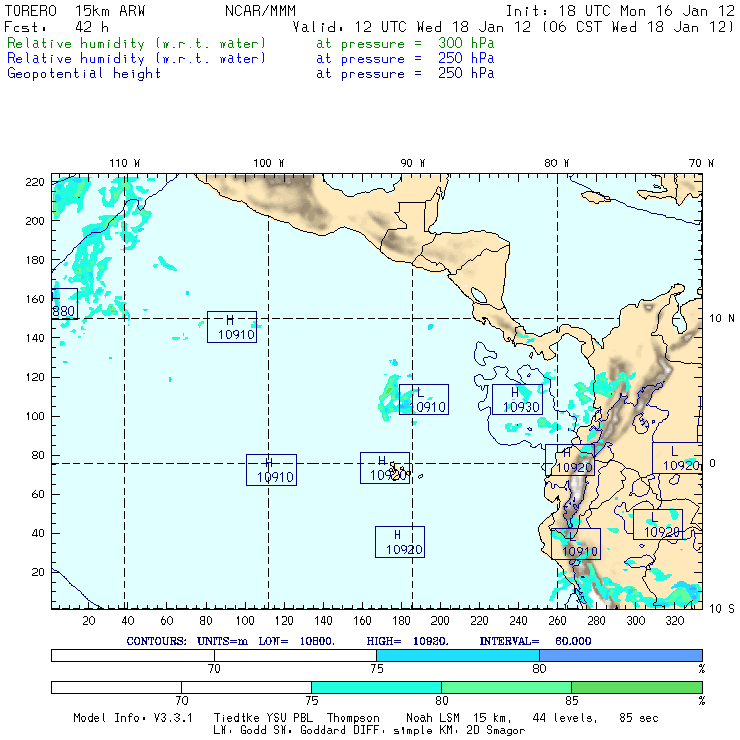Click the 'L 10920' box at the right edge on the equator
This screenshot has width=740, height=740.
coord(677,458)
